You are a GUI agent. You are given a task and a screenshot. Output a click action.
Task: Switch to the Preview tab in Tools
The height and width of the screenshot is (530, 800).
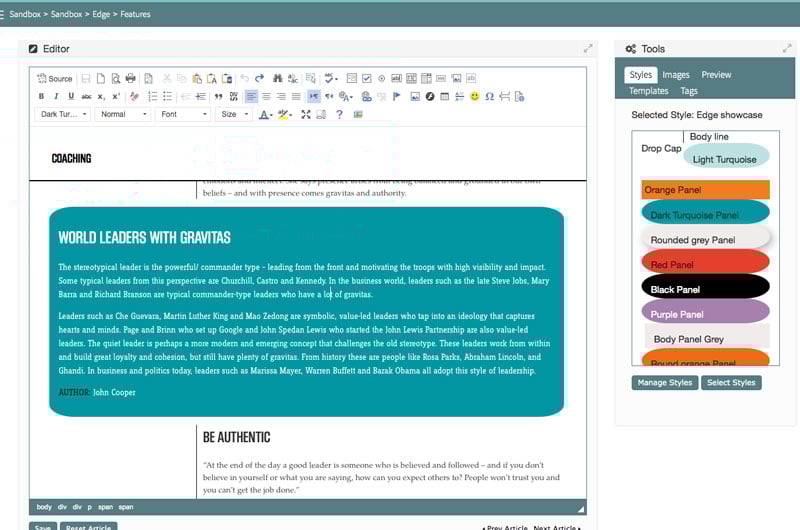pyautogui.click(x=716, y=75)
